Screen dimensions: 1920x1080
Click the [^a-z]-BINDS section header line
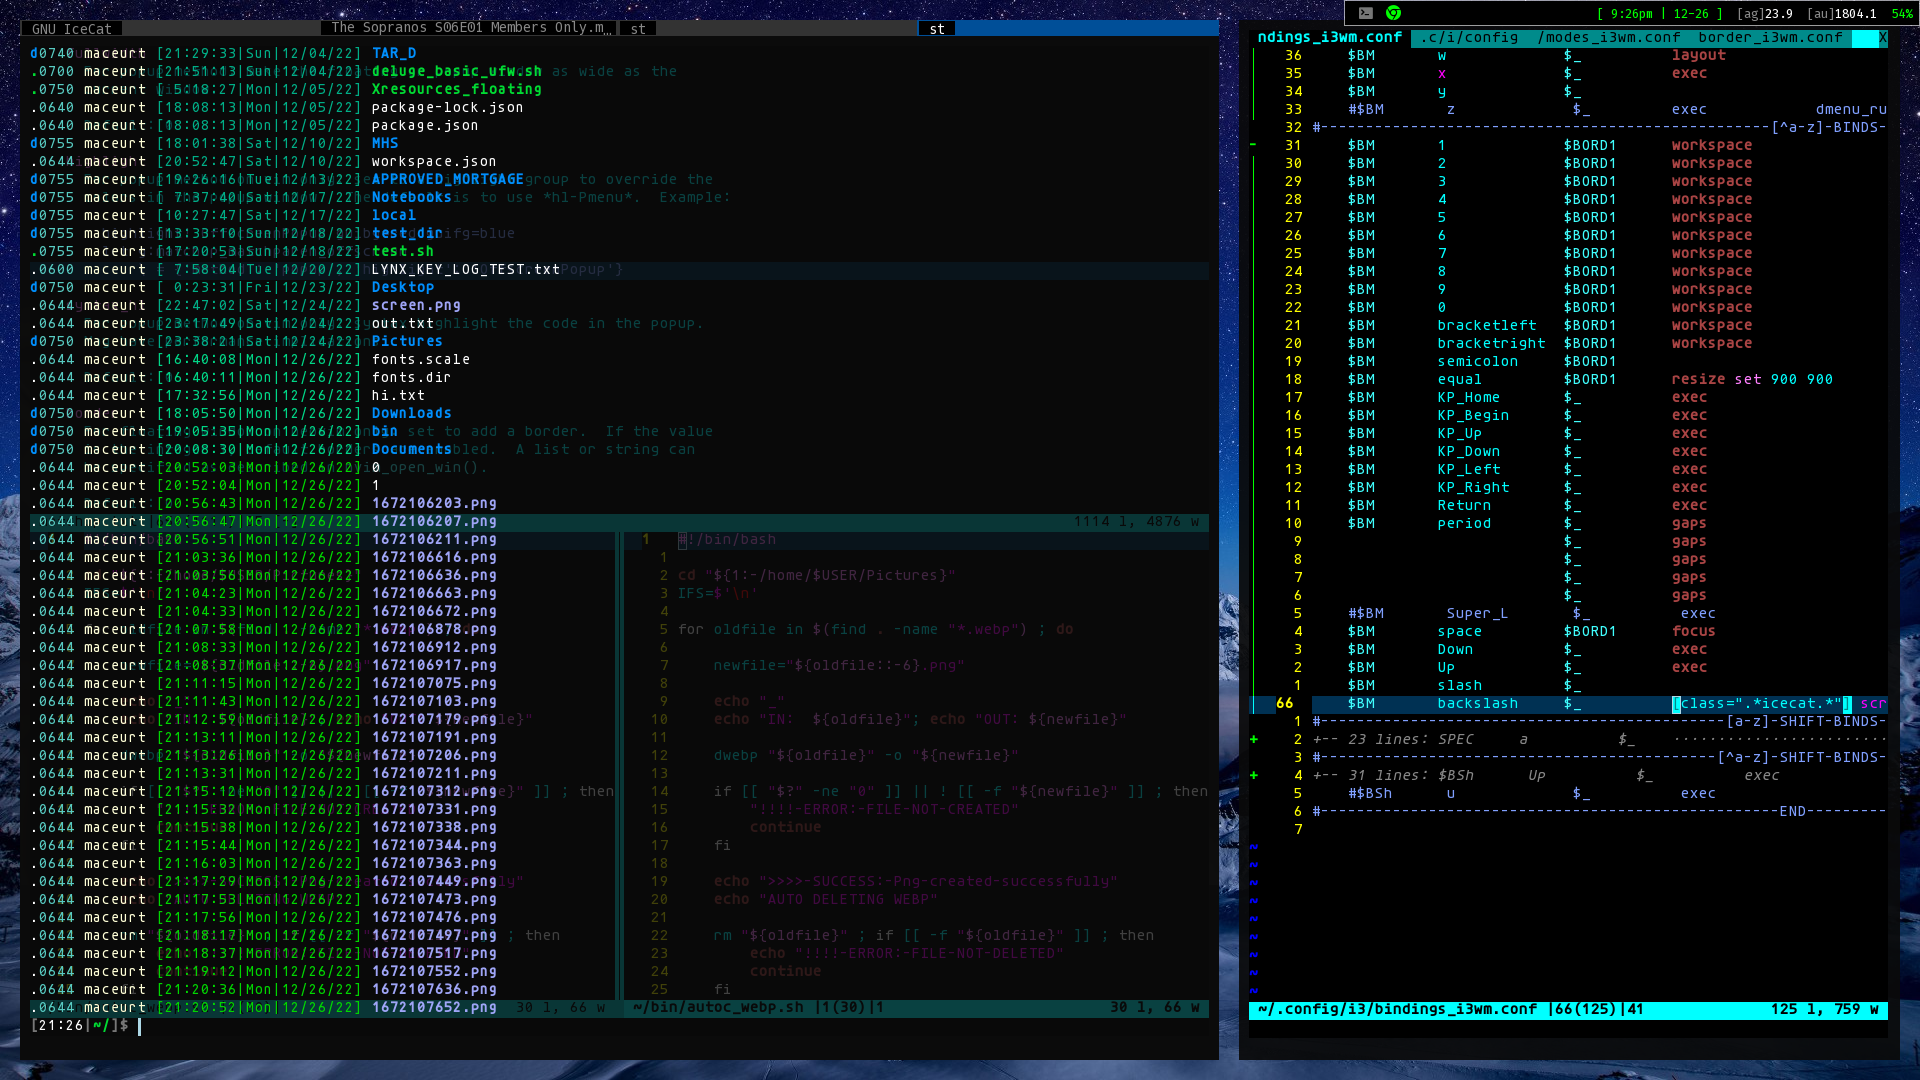1599,127
